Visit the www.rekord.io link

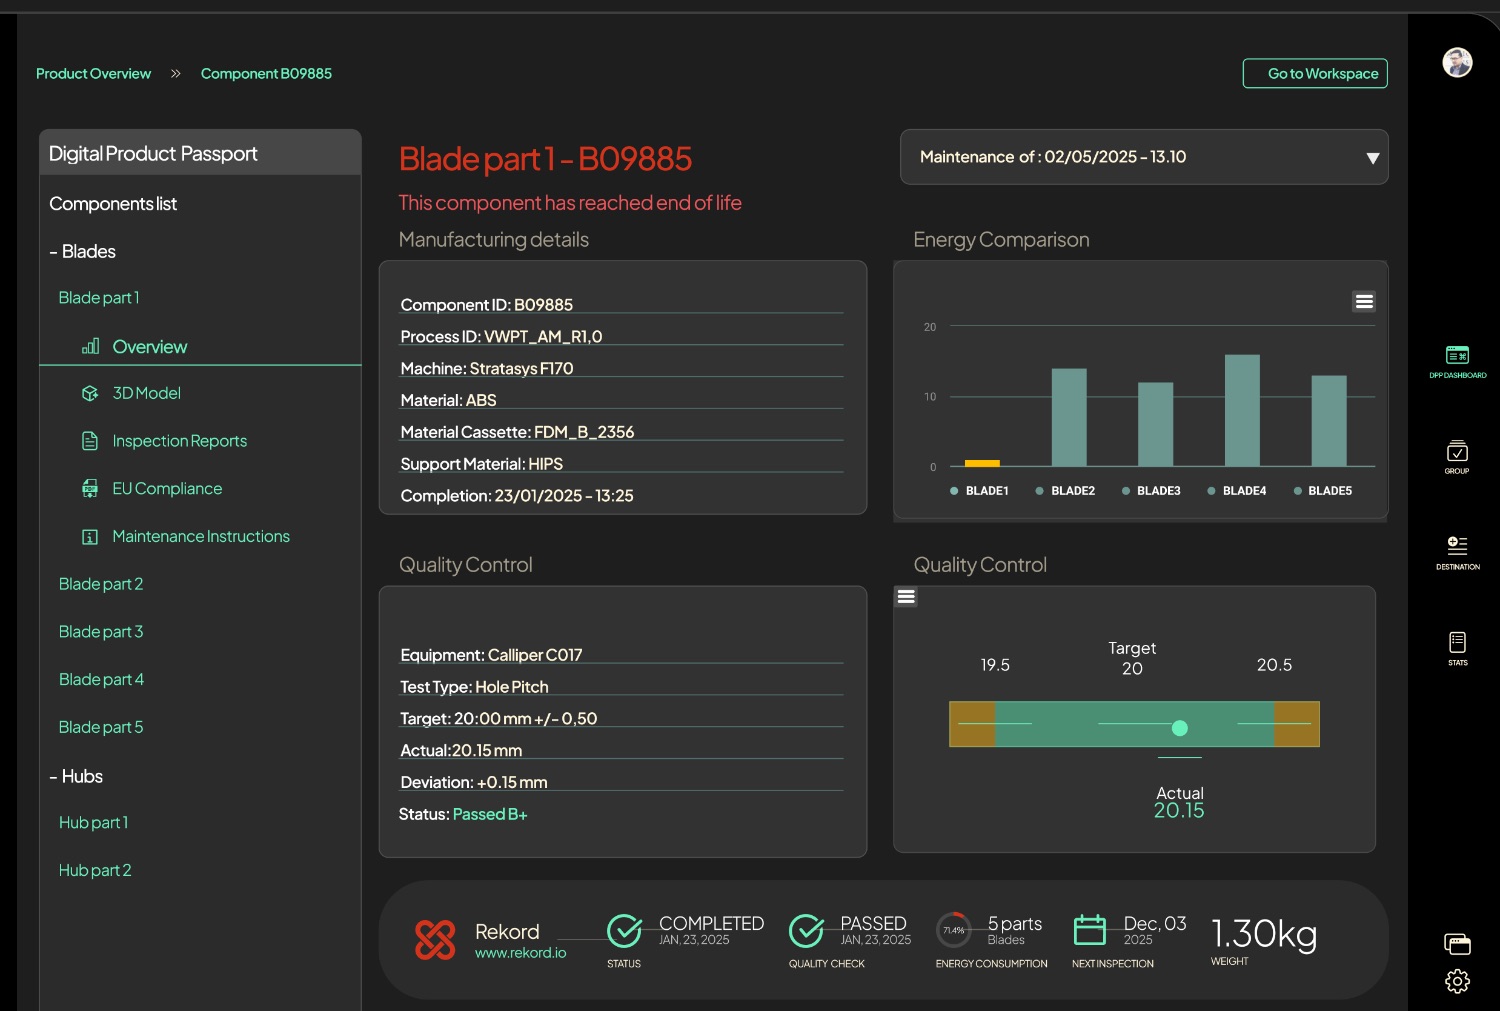(x=520, y=953)
